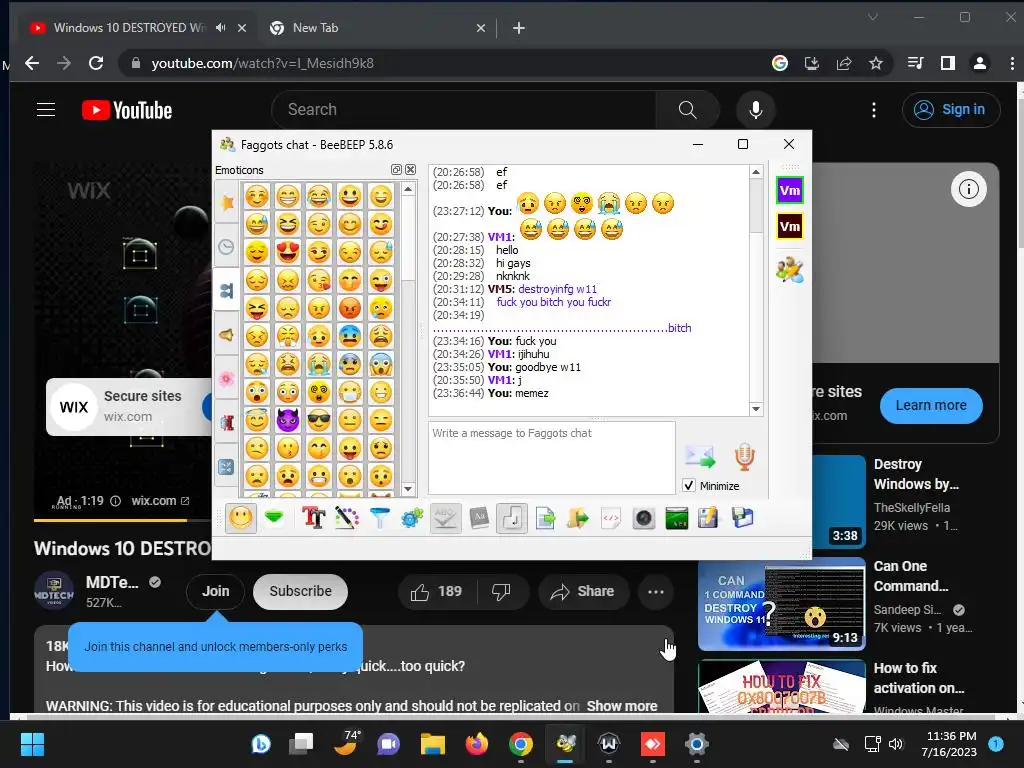This screenshot has width=1024, height=768.
Task: Focus the Write a message input box
Action: click(x=552, y=457)
